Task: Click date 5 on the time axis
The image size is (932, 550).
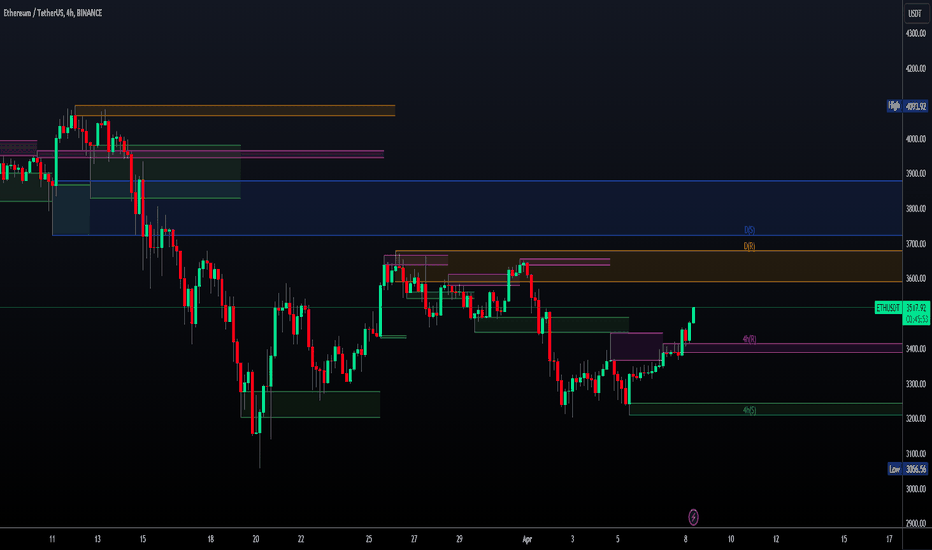Action: tap(618, 539)
